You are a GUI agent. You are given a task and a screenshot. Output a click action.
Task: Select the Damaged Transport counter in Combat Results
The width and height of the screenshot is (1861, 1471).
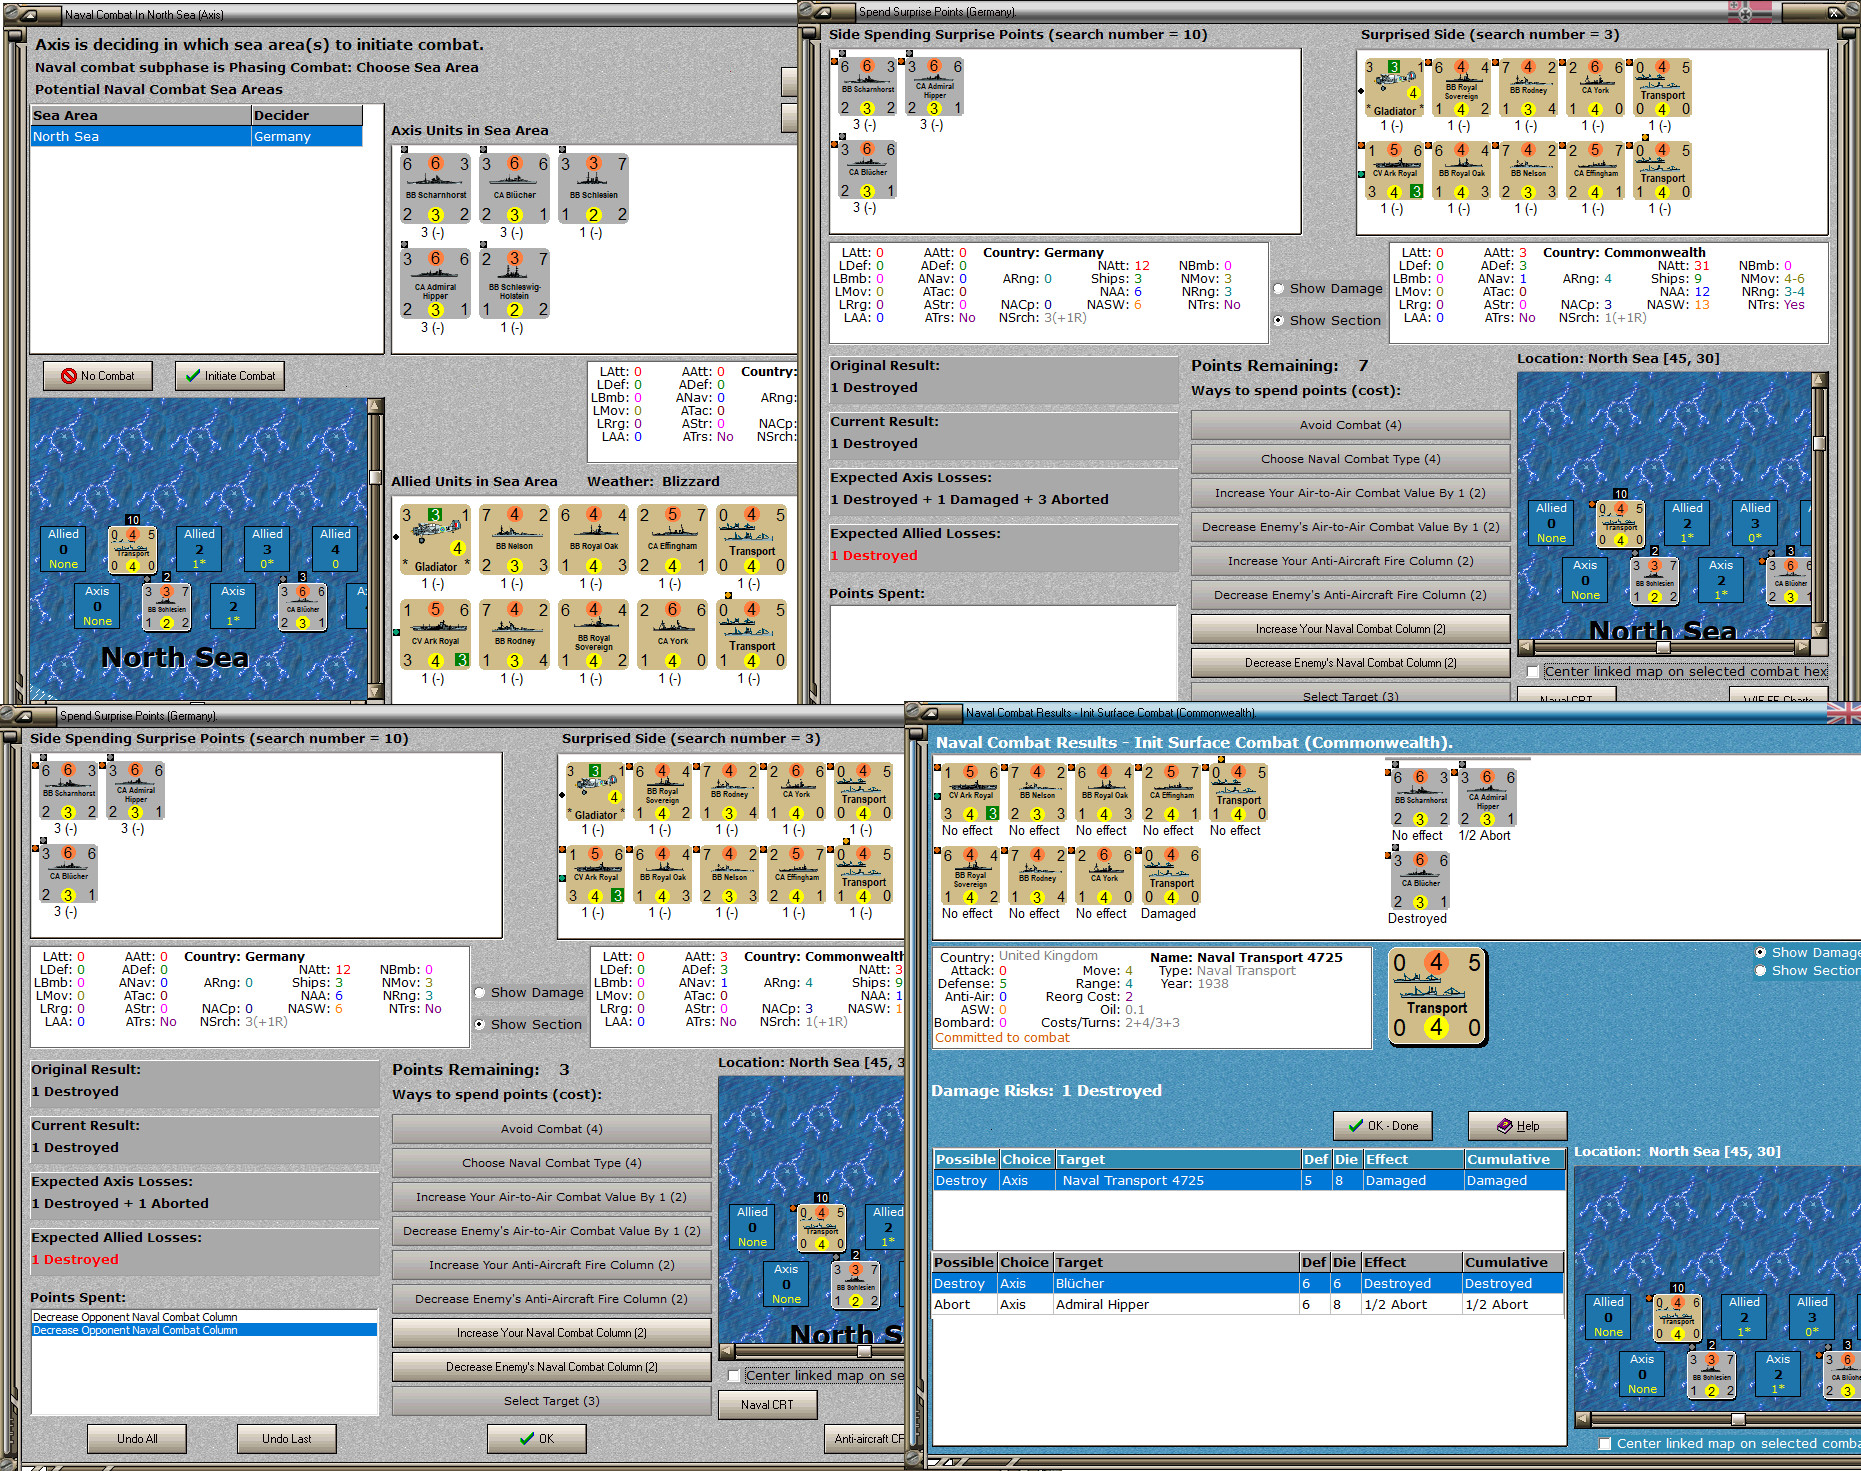[1172, 877]
